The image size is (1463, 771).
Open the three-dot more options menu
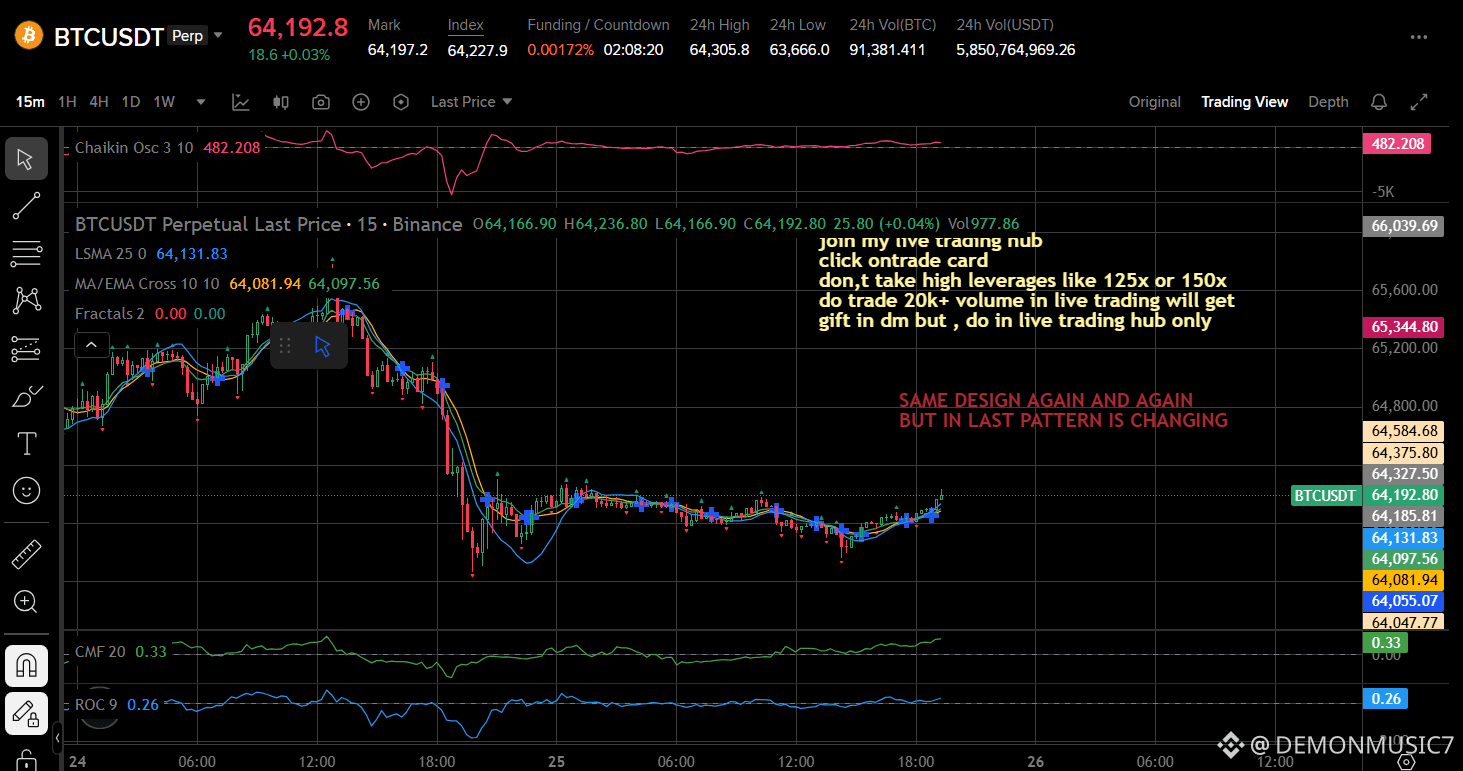click(1419, 37)
